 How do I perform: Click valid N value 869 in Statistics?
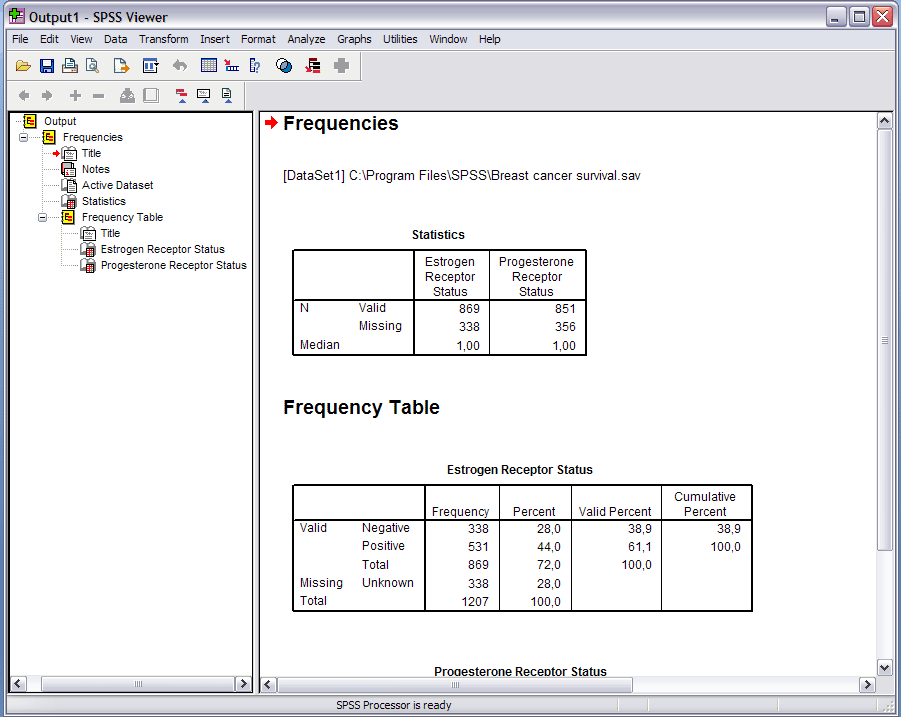click(469, 309)
